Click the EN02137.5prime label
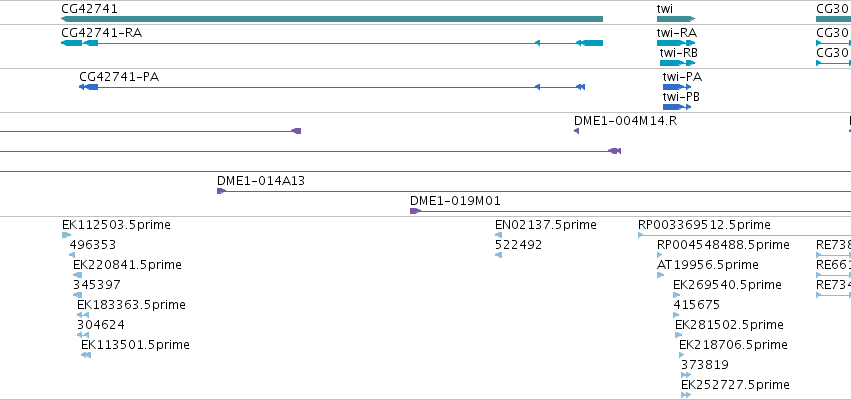 [545, 225]
